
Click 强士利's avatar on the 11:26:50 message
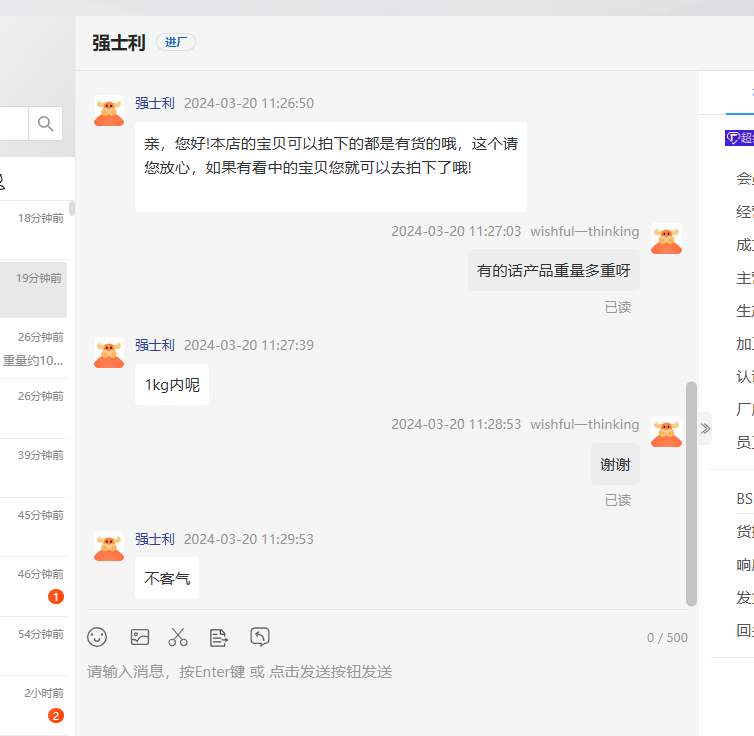[109, 111]
